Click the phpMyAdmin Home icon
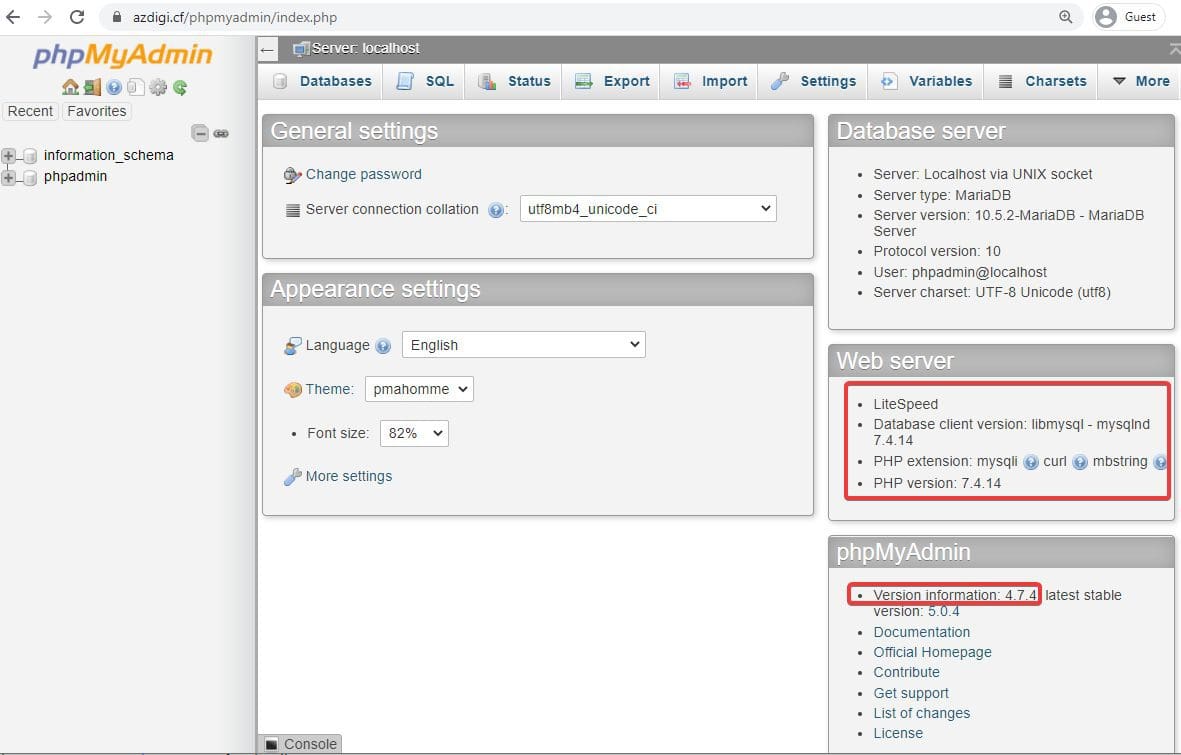 coord(70,87)
